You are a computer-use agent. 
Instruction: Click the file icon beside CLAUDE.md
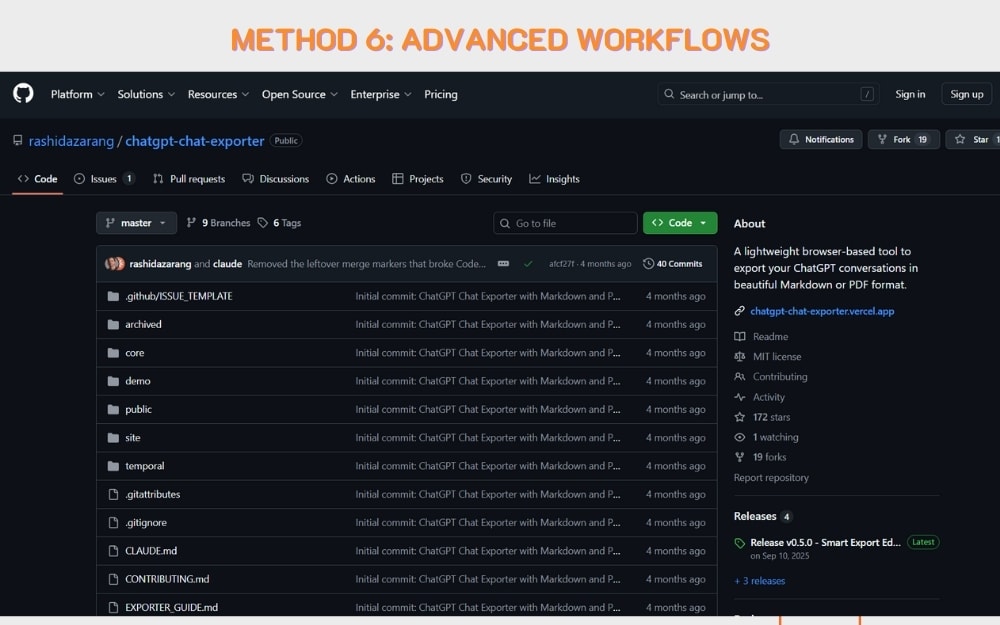tap(114, 550)
